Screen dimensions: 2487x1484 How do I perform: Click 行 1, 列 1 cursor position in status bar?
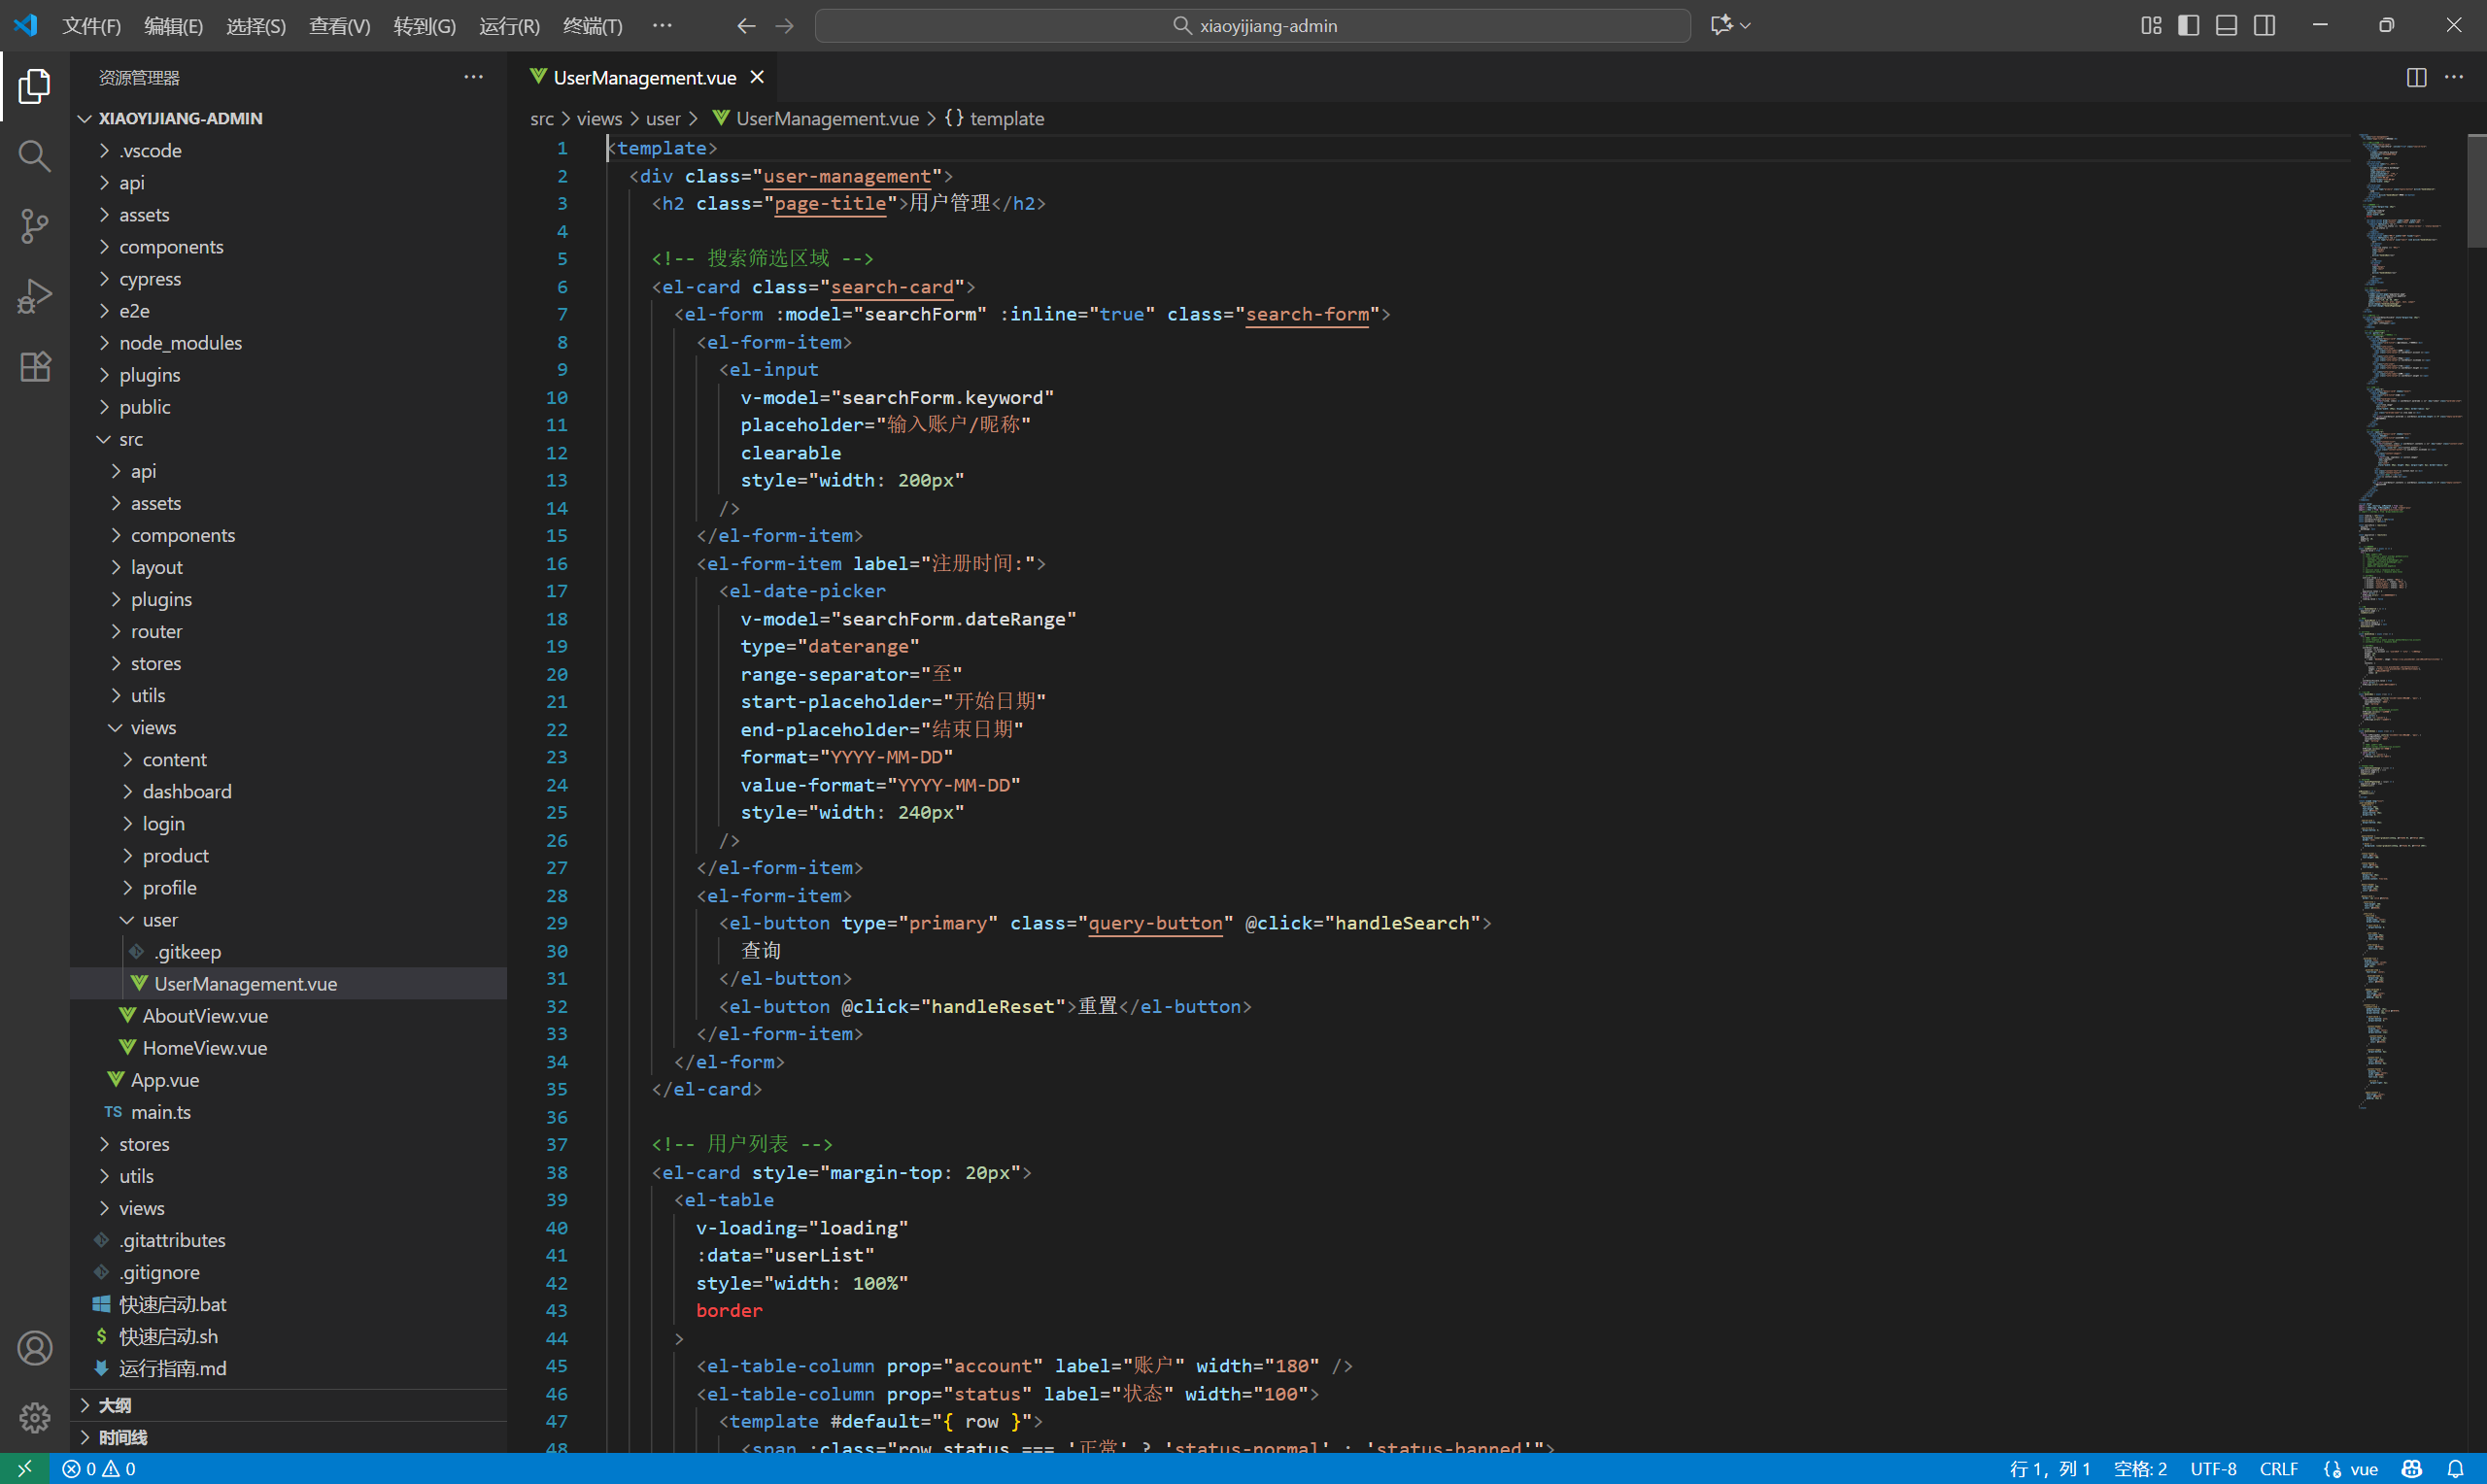click(2050, 1469)
